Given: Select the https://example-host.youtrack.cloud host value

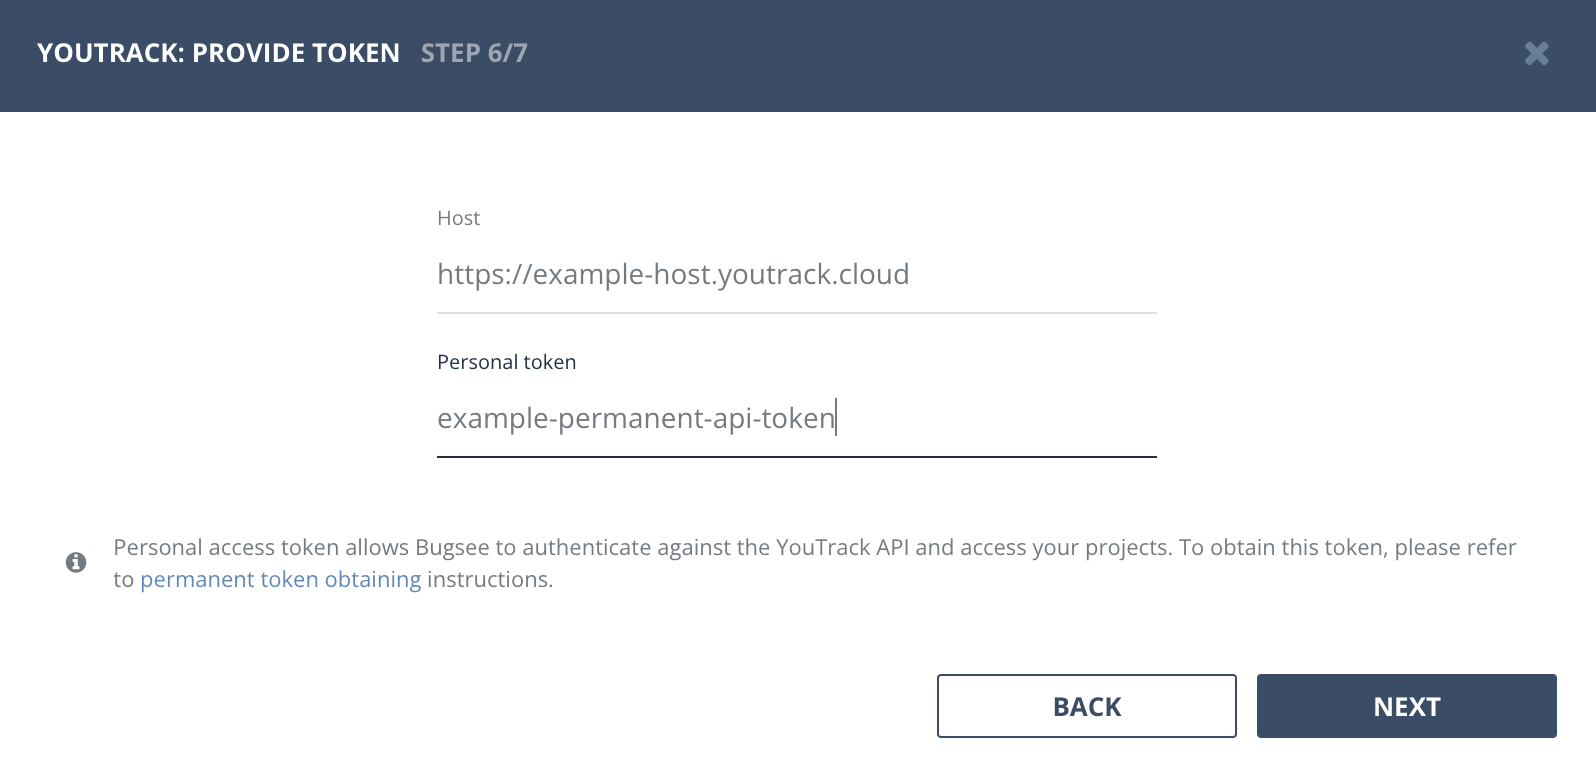Looking at the screenshot, I should click(x=672, y=274).
